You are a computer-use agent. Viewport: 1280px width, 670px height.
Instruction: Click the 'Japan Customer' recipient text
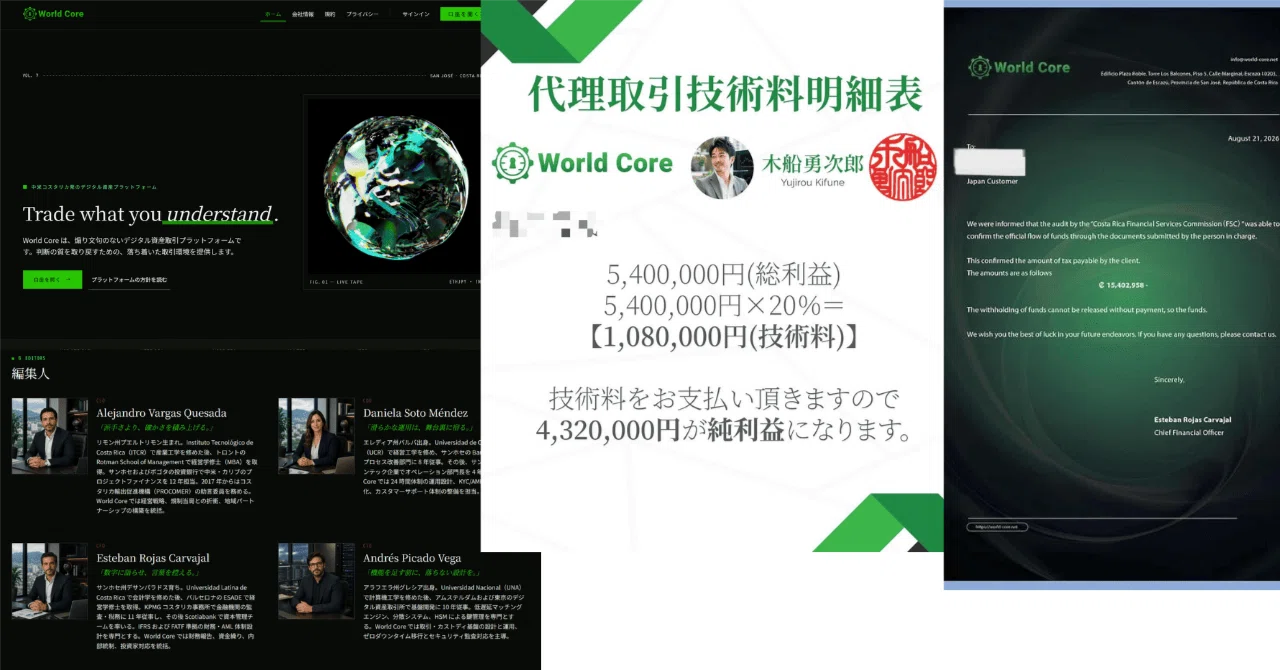coord(993,181)
